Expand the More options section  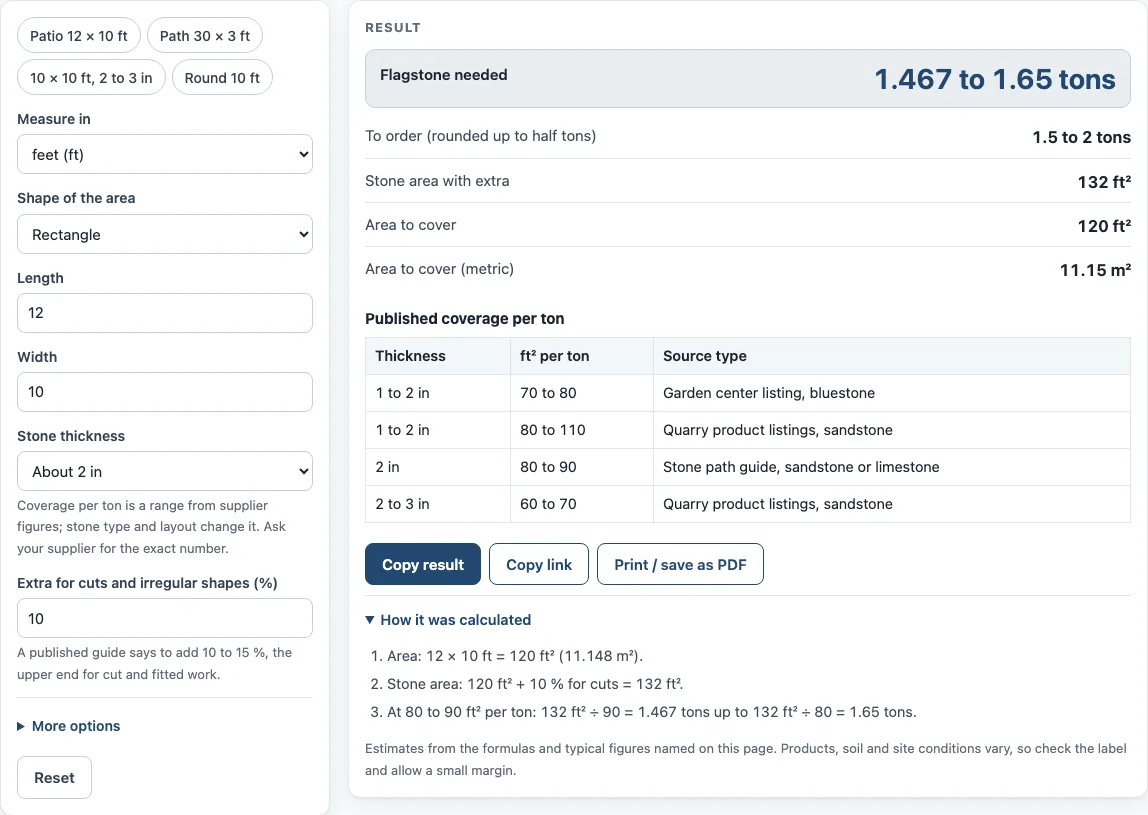(69, 726)
